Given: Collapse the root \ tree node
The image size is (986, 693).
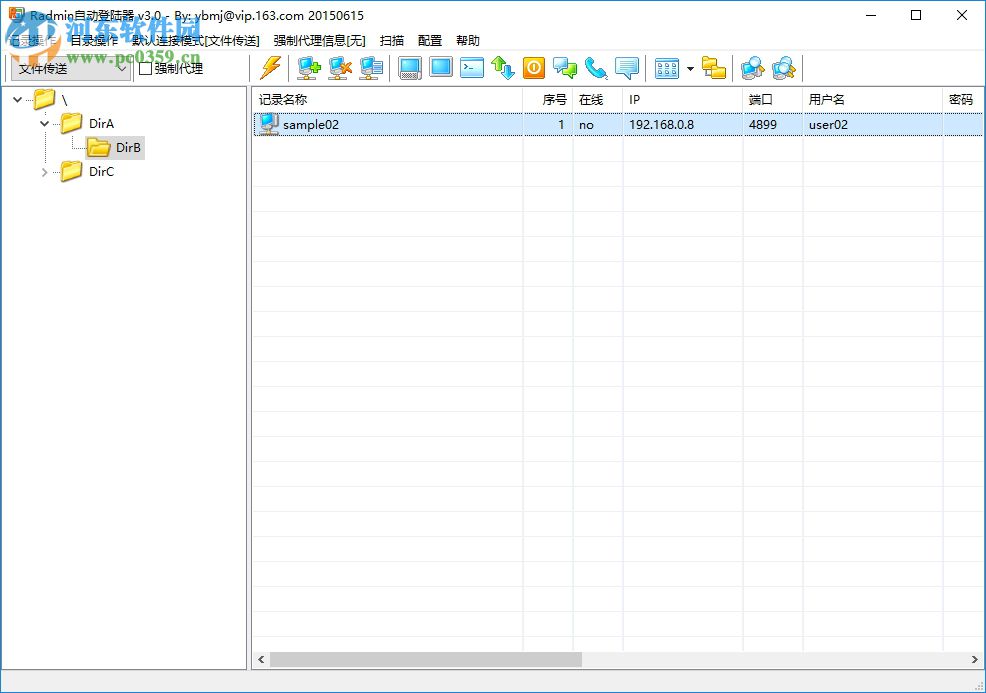Looking at the screenshot, I should coord(18,99).
